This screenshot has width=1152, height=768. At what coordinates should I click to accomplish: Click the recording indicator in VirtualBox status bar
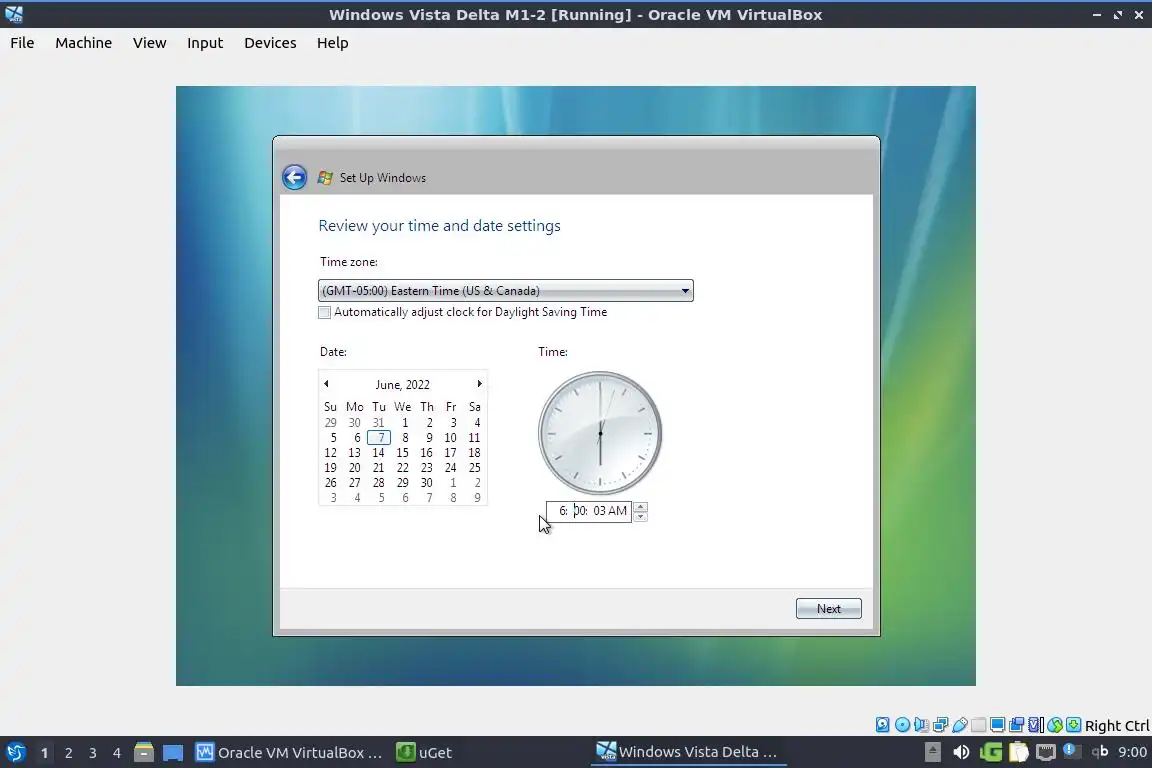click(1017, 725)
